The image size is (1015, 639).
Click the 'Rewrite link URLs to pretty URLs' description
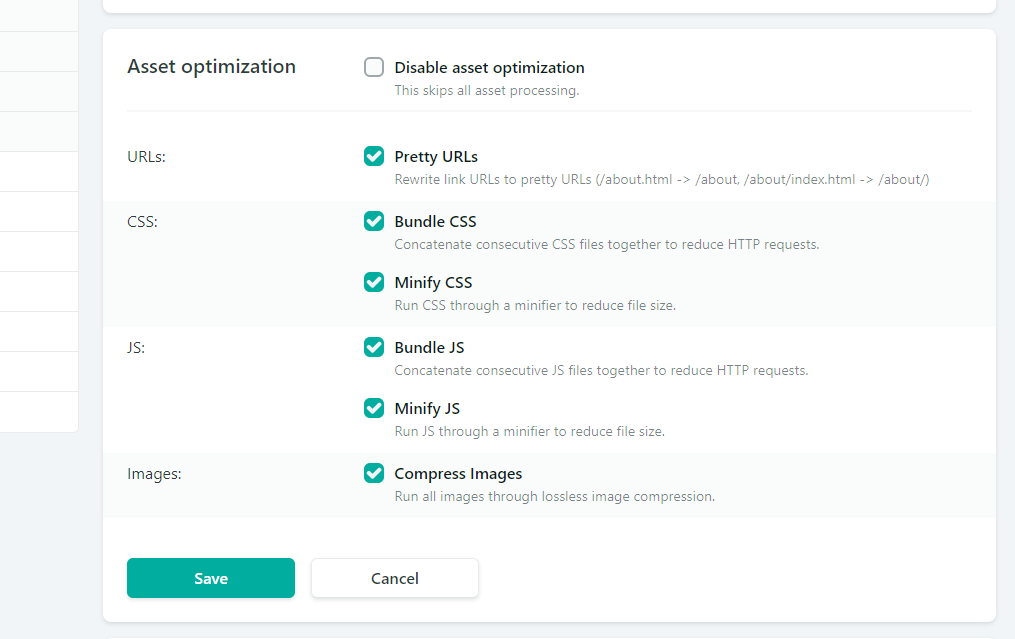coord(662,179)
